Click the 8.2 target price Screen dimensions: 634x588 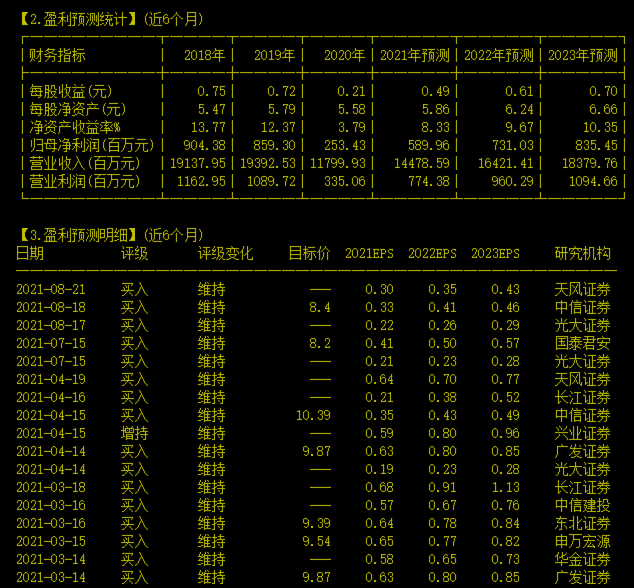pyautogui.click(x=320, y=343)
